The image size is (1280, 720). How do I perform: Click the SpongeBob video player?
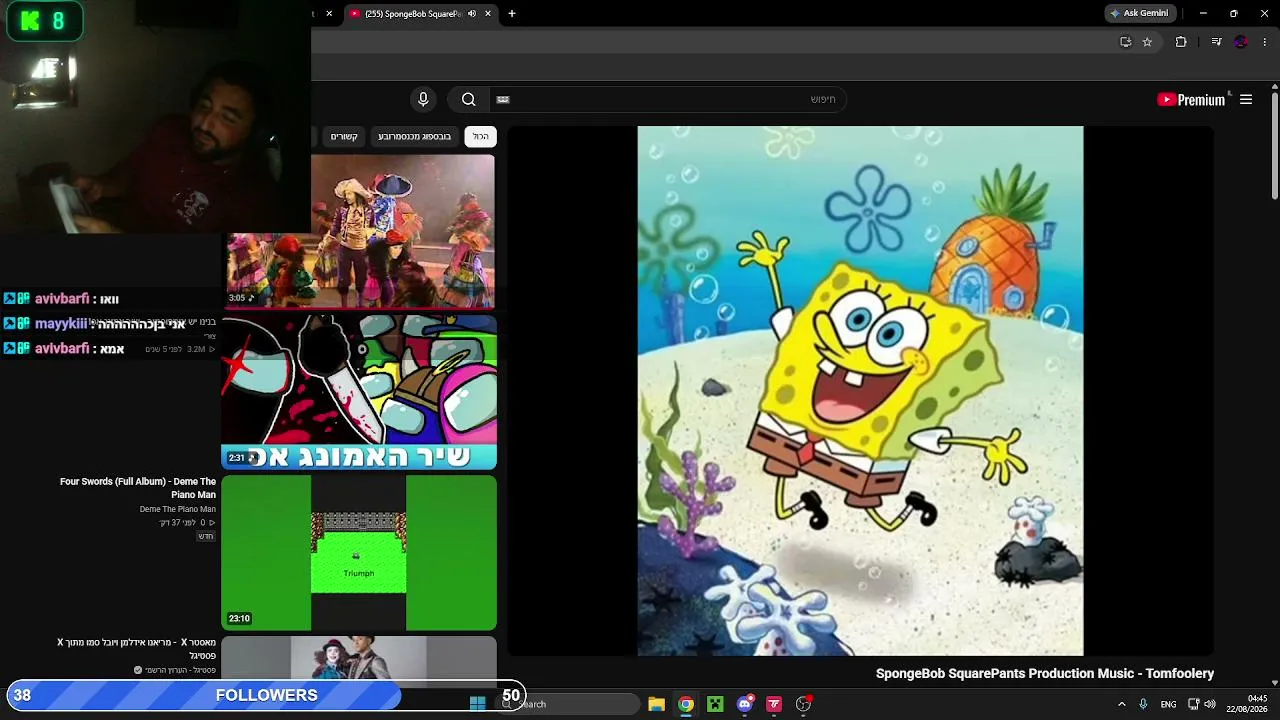click(x=860, y=391)
